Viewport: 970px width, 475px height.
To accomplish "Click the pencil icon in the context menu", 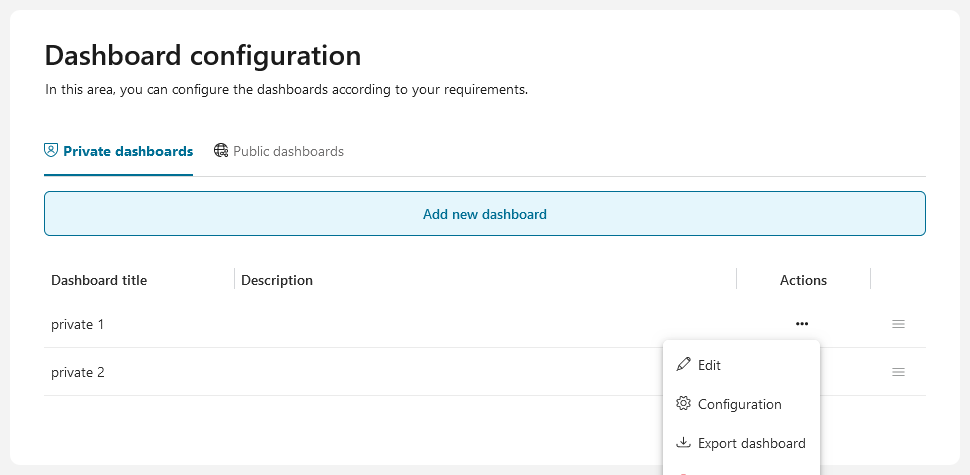I will pos(684,365).
